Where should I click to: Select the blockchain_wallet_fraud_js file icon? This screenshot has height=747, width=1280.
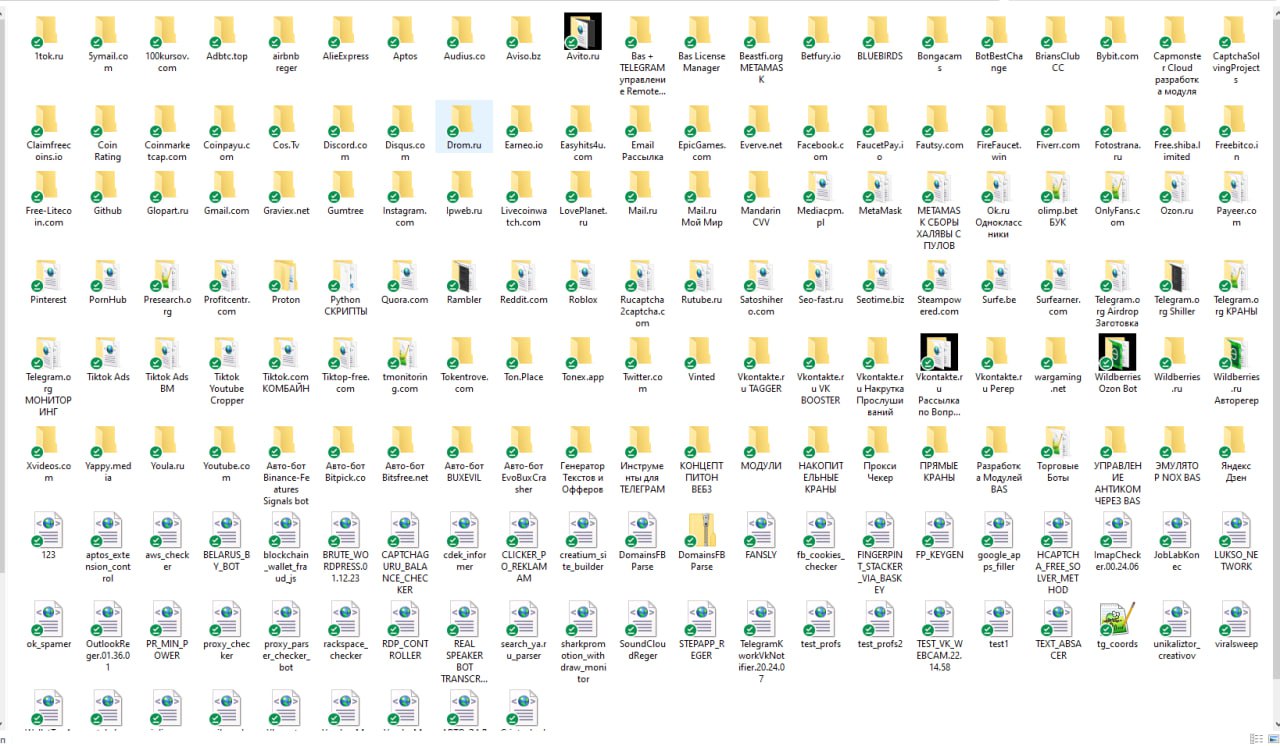pyautogui.click(x=286, y=530)
